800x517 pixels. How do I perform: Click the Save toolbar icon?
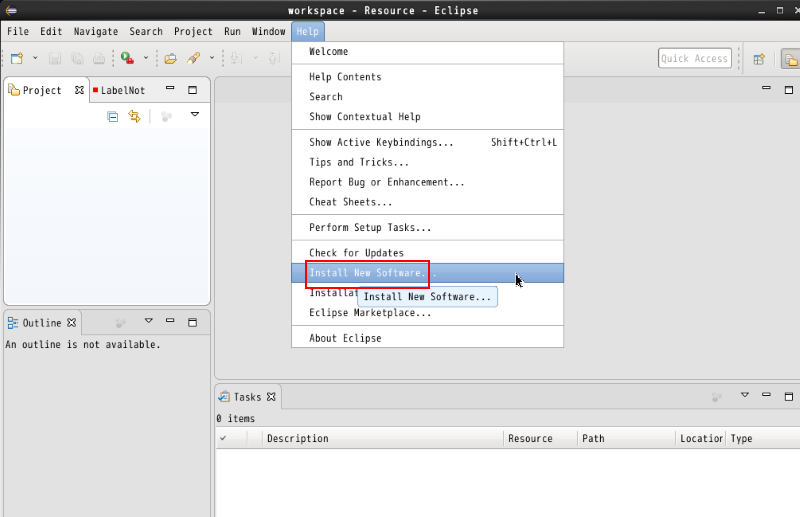click(55, 58)
